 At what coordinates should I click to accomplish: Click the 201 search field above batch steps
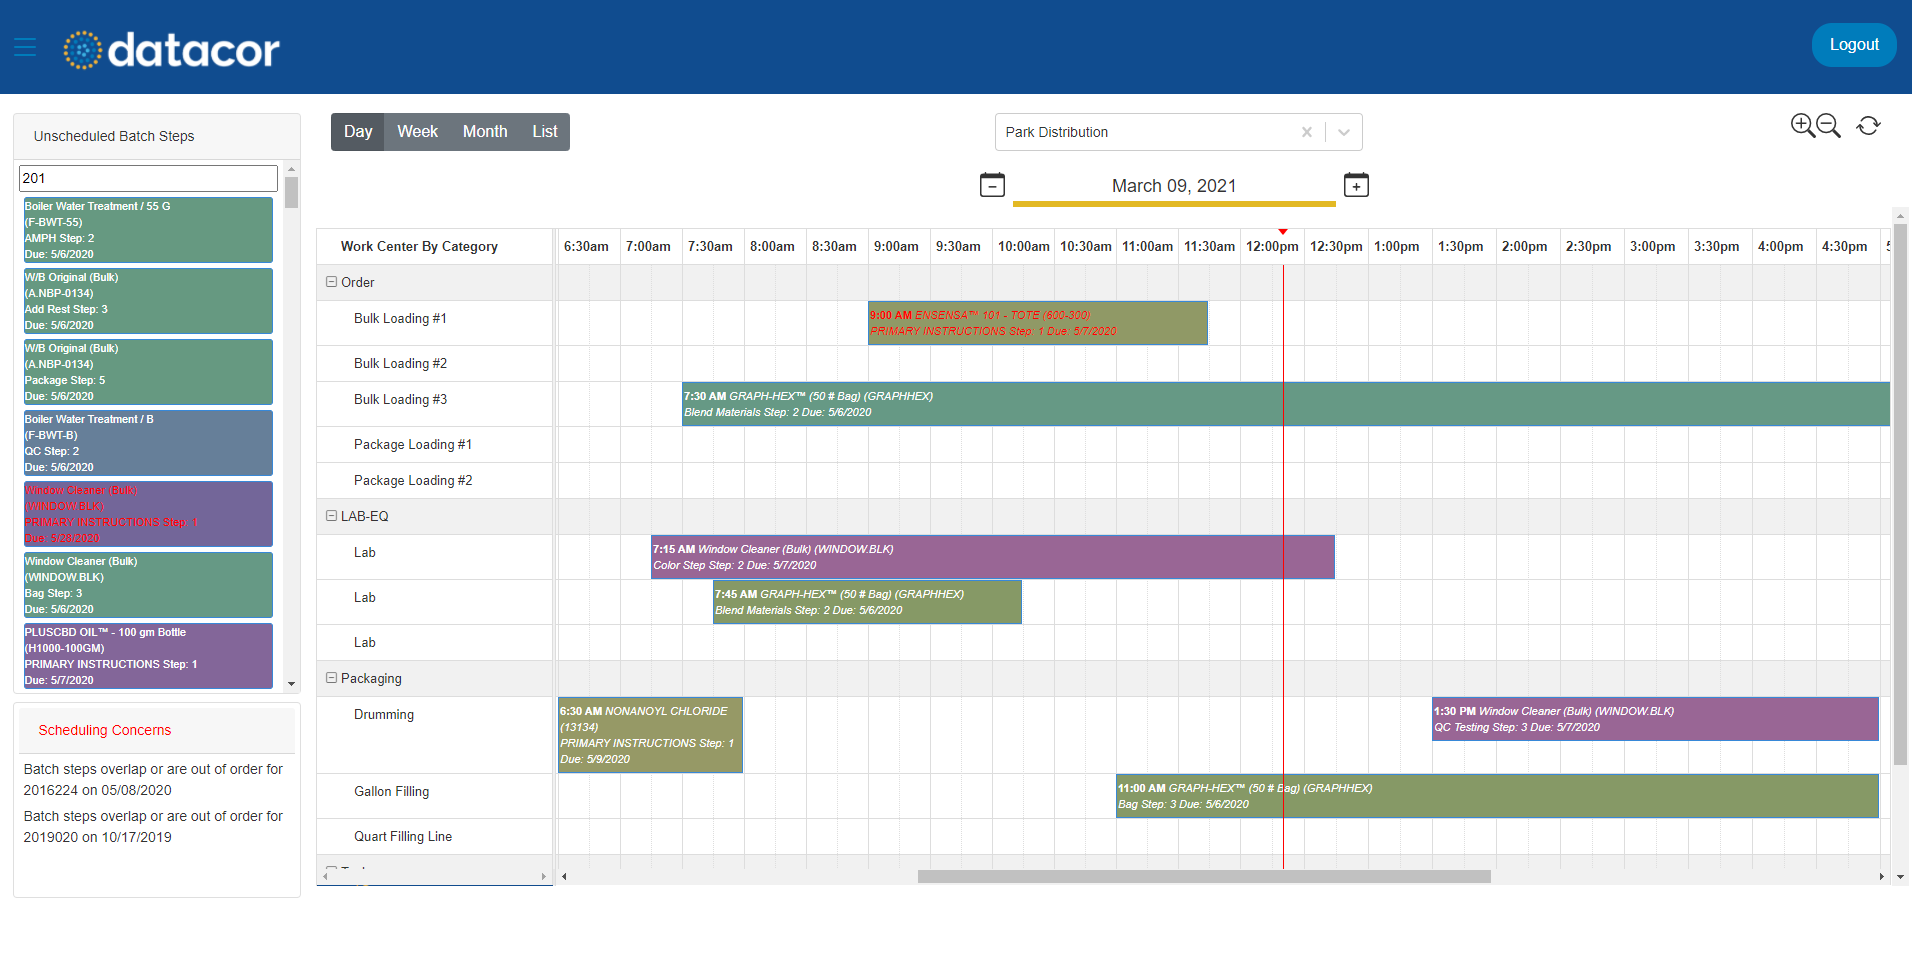point(147,178)
